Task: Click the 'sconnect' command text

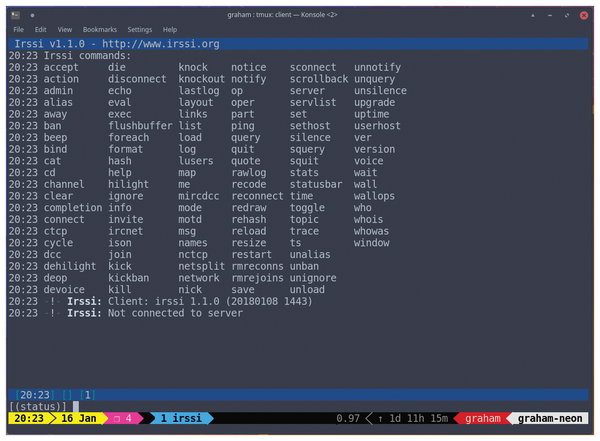Action: tap(313, 67)
